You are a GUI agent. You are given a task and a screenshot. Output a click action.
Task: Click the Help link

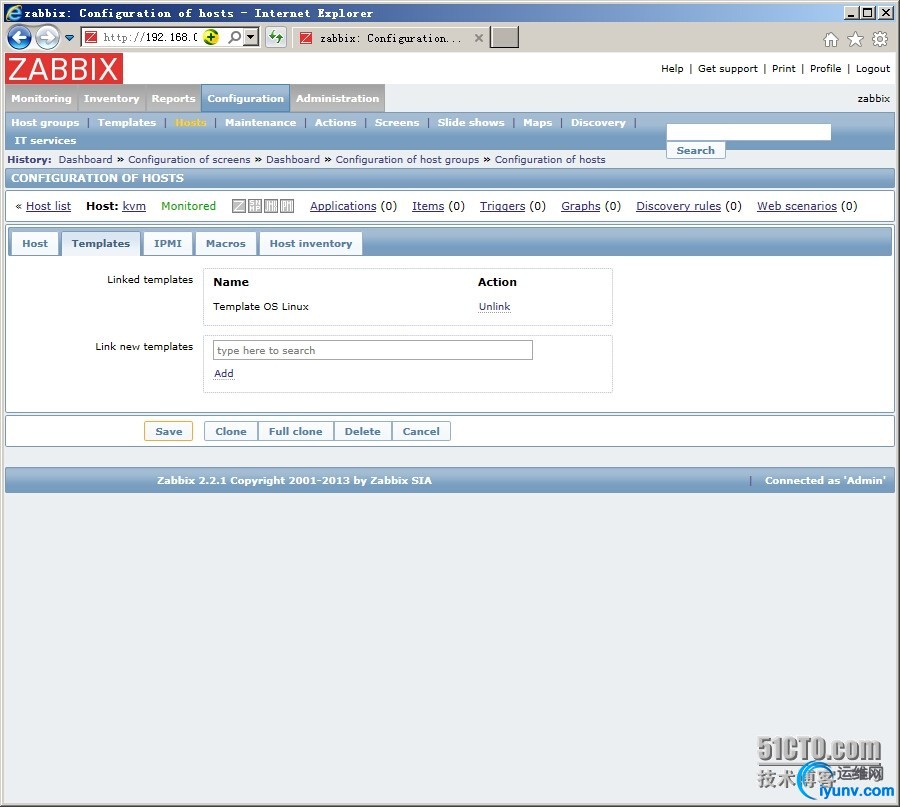coord(672,68)
